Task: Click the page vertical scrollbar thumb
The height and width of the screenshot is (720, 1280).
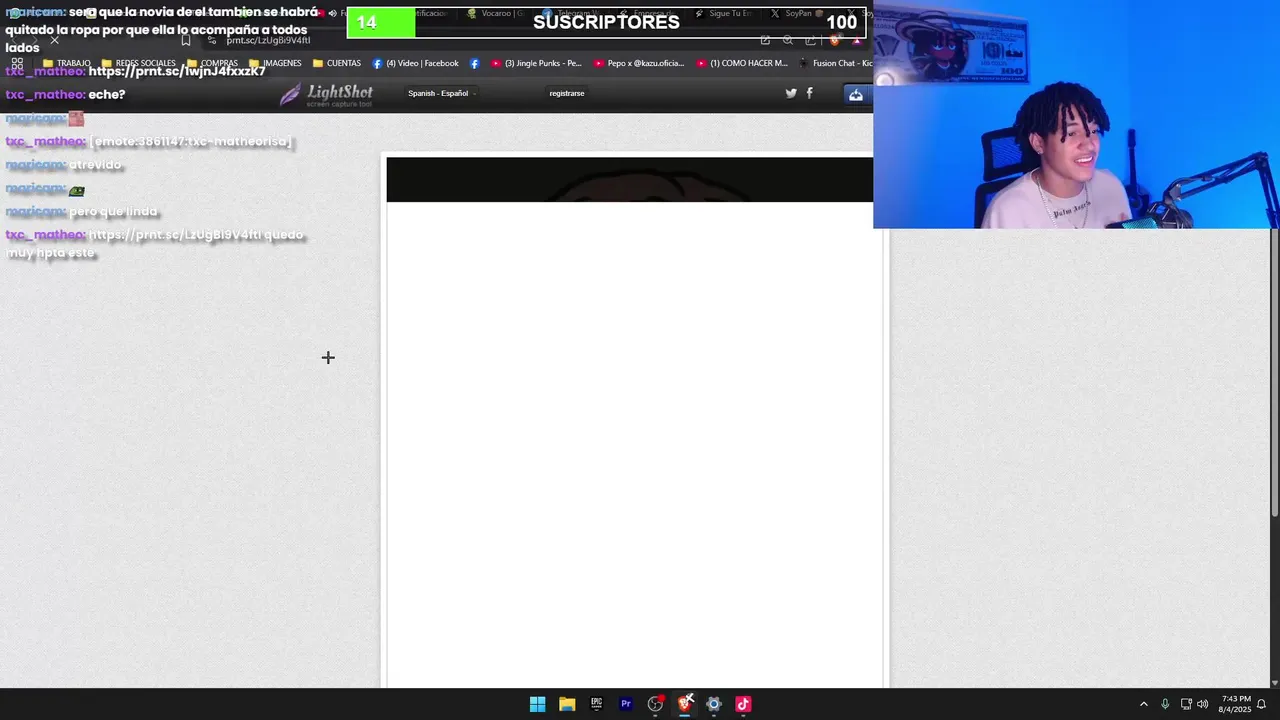Action: coord(1274,372)
